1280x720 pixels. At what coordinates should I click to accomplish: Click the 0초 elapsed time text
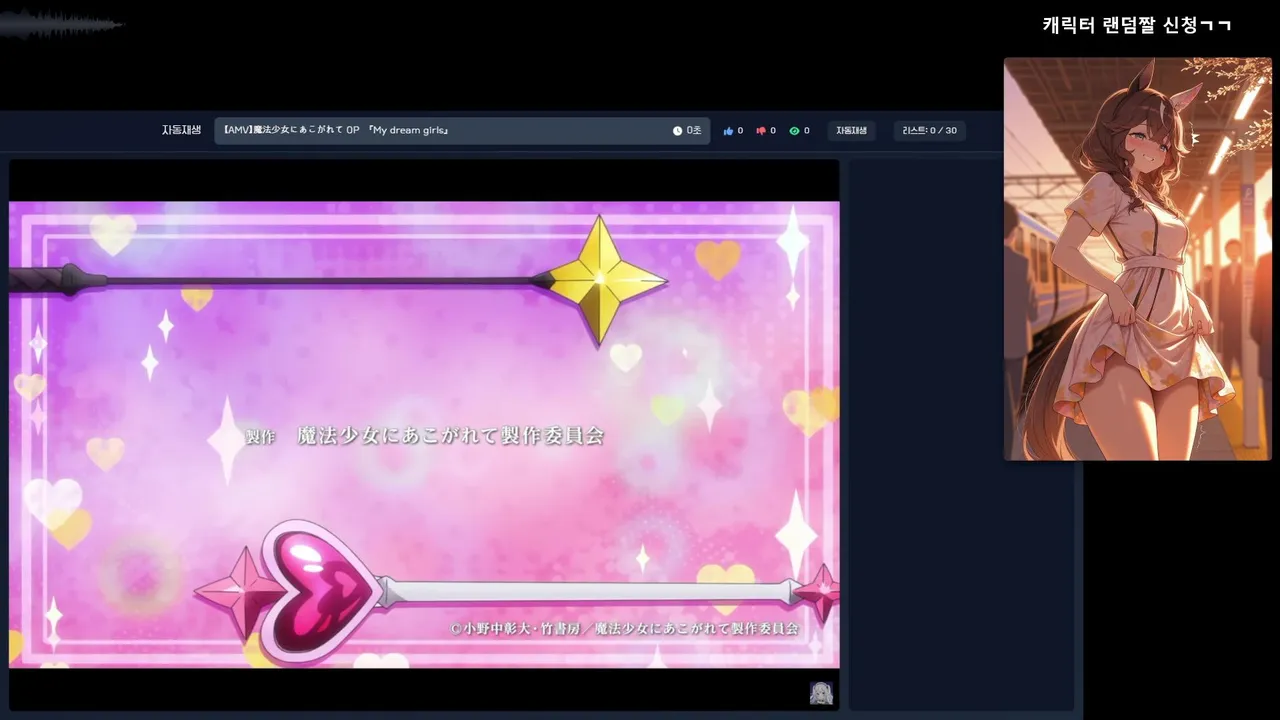(694, 131)
